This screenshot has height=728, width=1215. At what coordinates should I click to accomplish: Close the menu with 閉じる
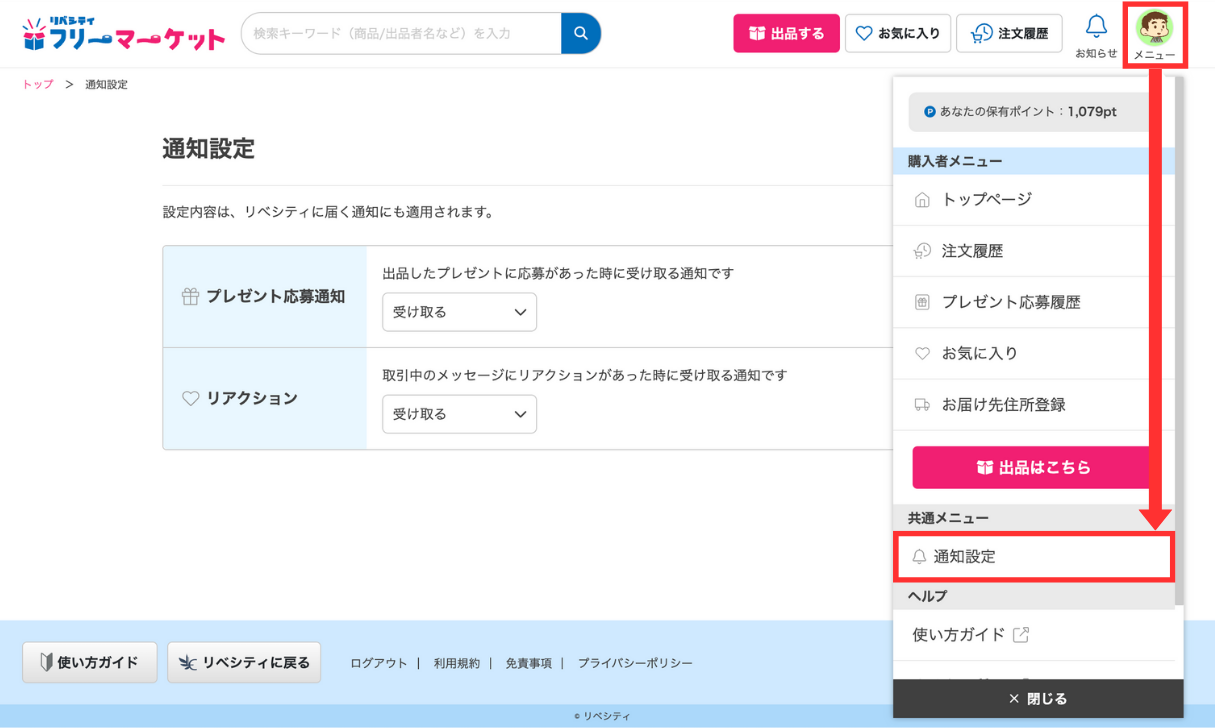1038,698
